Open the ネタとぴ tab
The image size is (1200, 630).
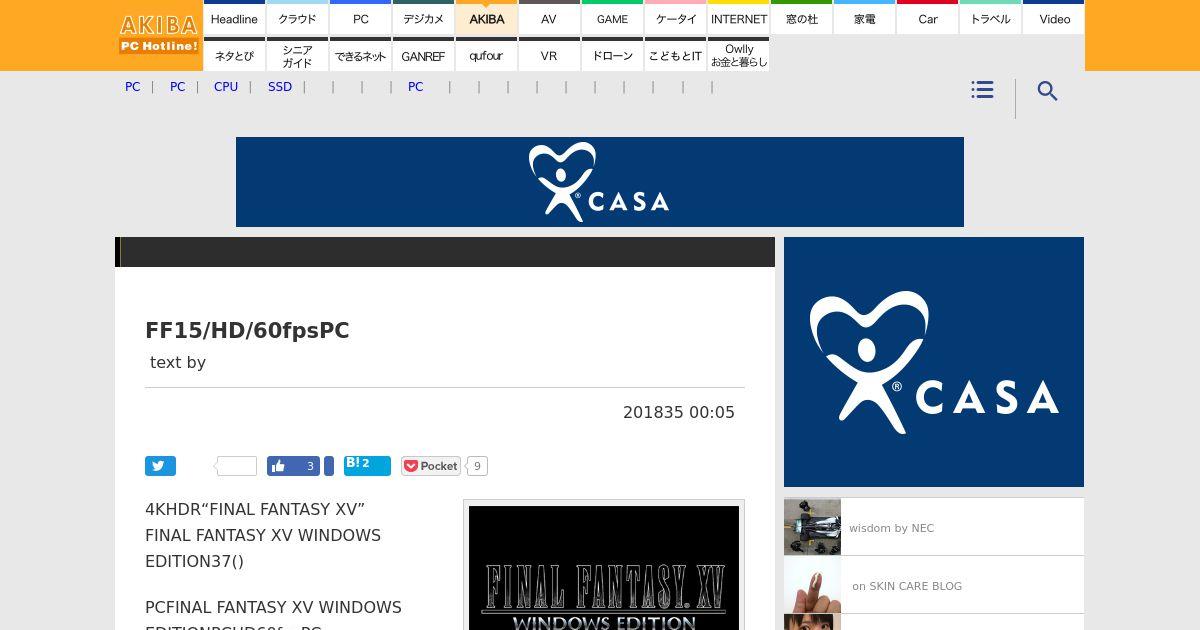click(x=234, y=55)
